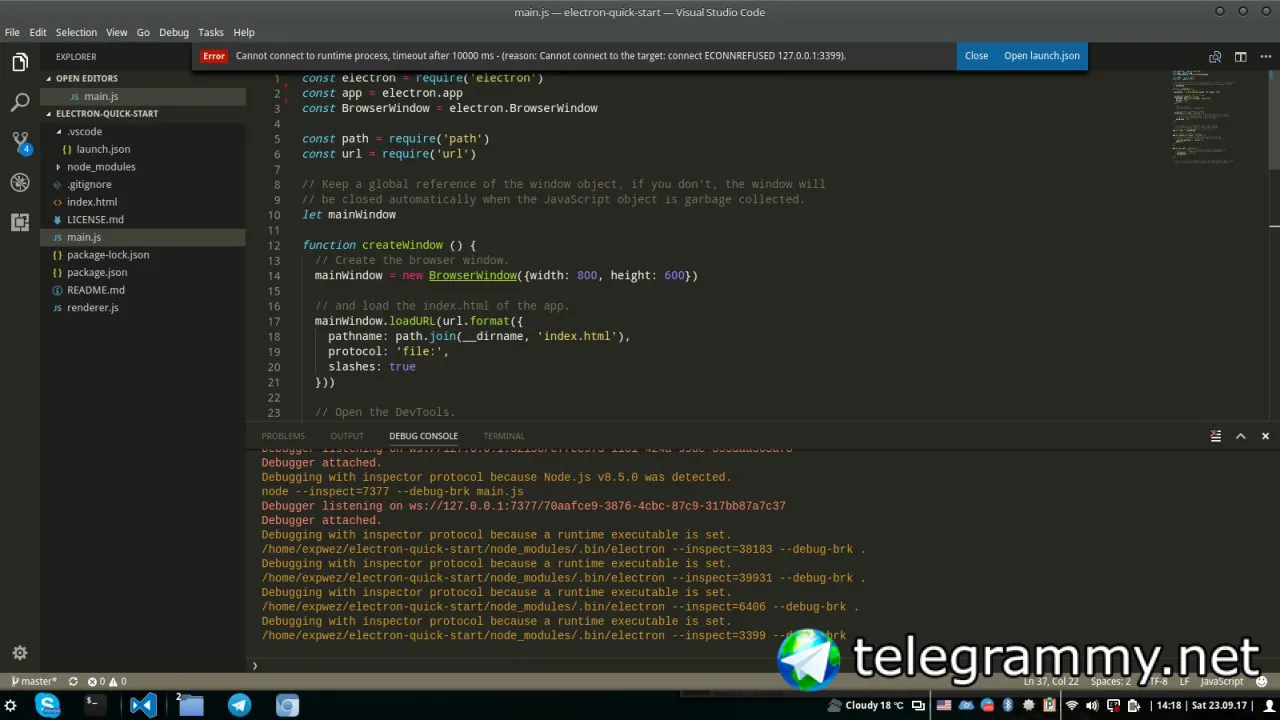This screenshot has height=720, width=1280.
Task: Change the end of line sequence LF
Action: point(1184,682)
